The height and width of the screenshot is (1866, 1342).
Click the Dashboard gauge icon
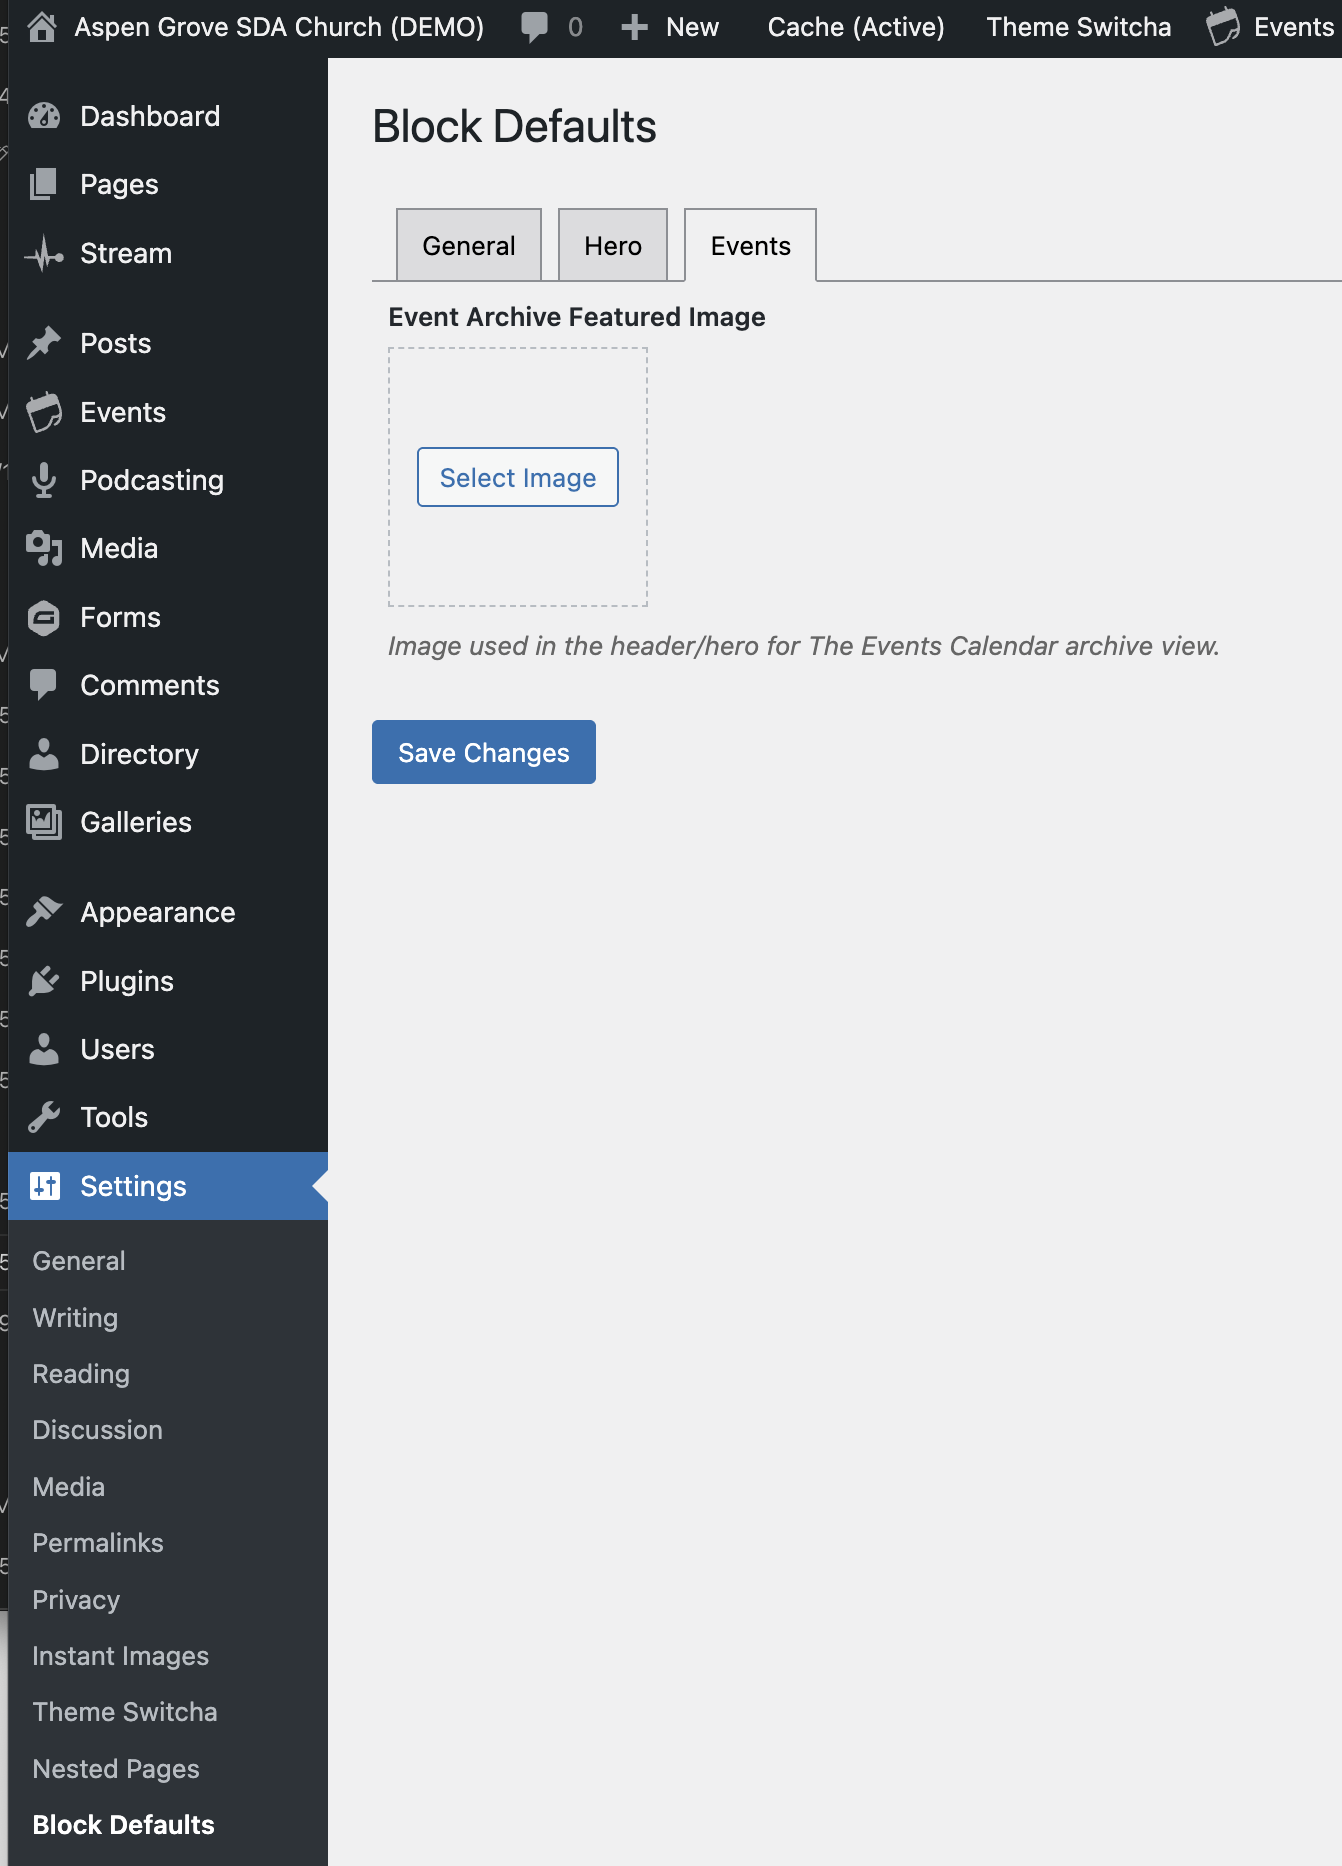[44, 117]
